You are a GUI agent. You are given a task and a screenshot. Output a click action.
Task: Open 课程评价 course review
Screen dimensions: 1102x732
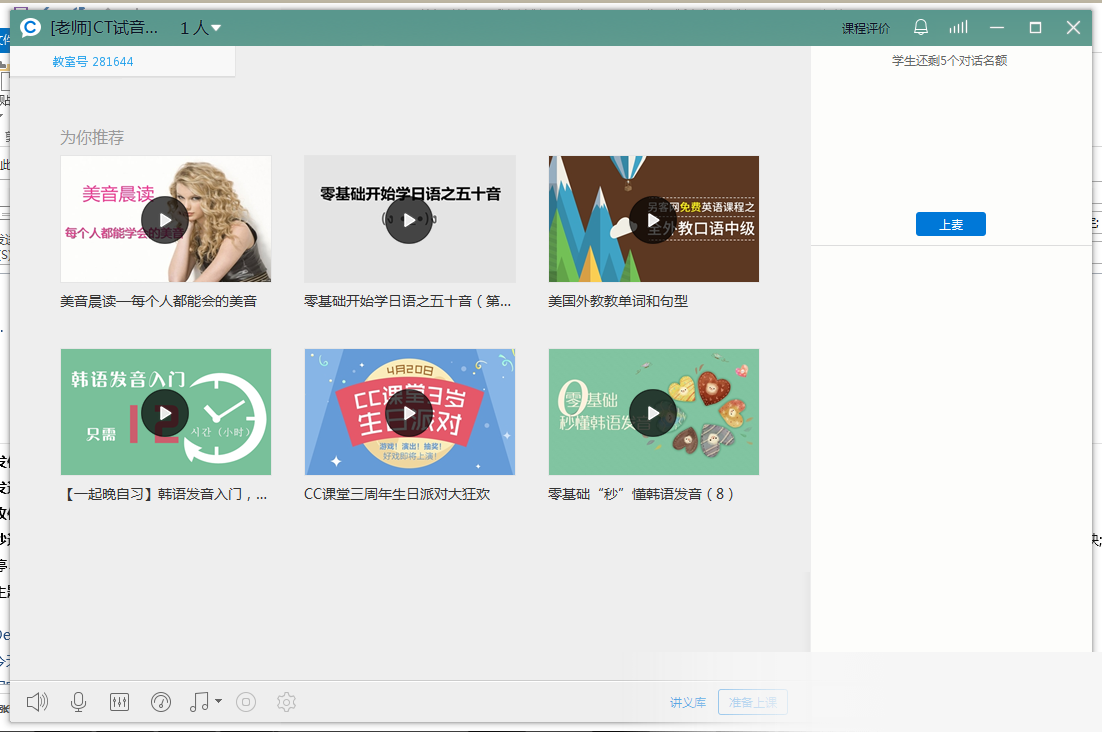coord(866,28)
